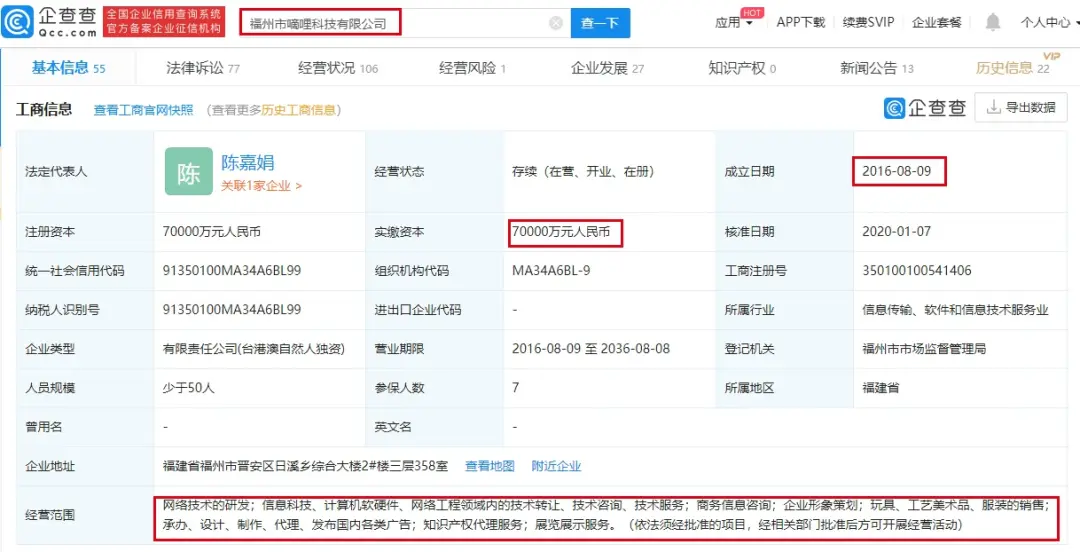Click the APP下载 link
The height and width of the screenshot is (552, 1080).
coord(800,22)
